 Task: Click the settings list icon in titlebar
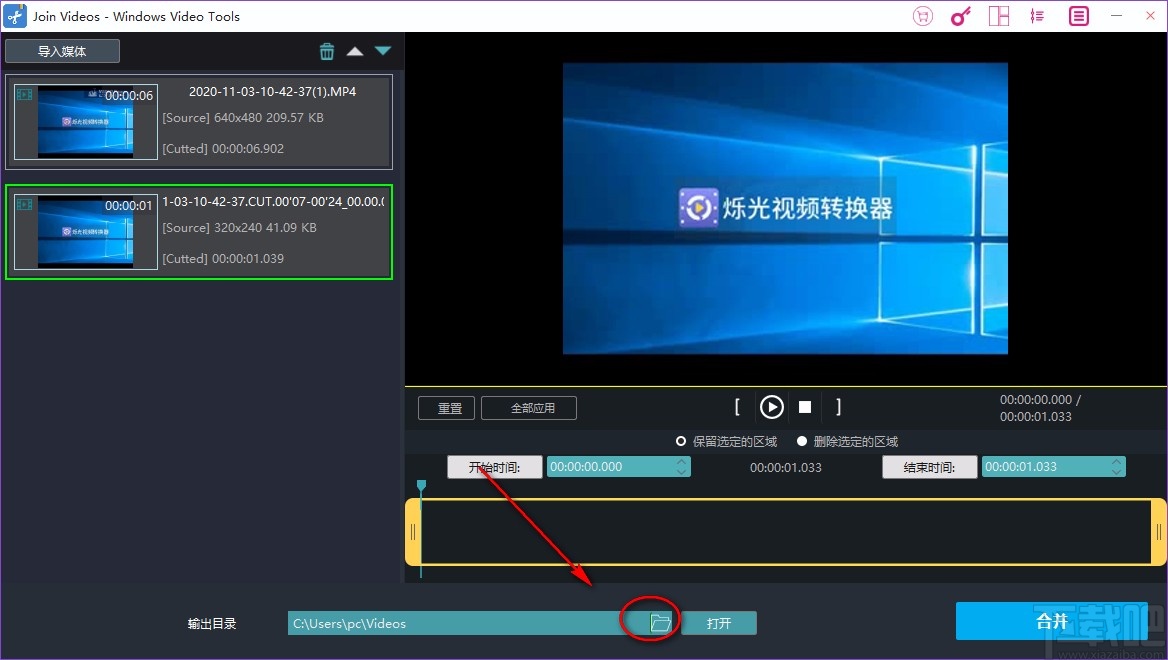pos(1037,15)
